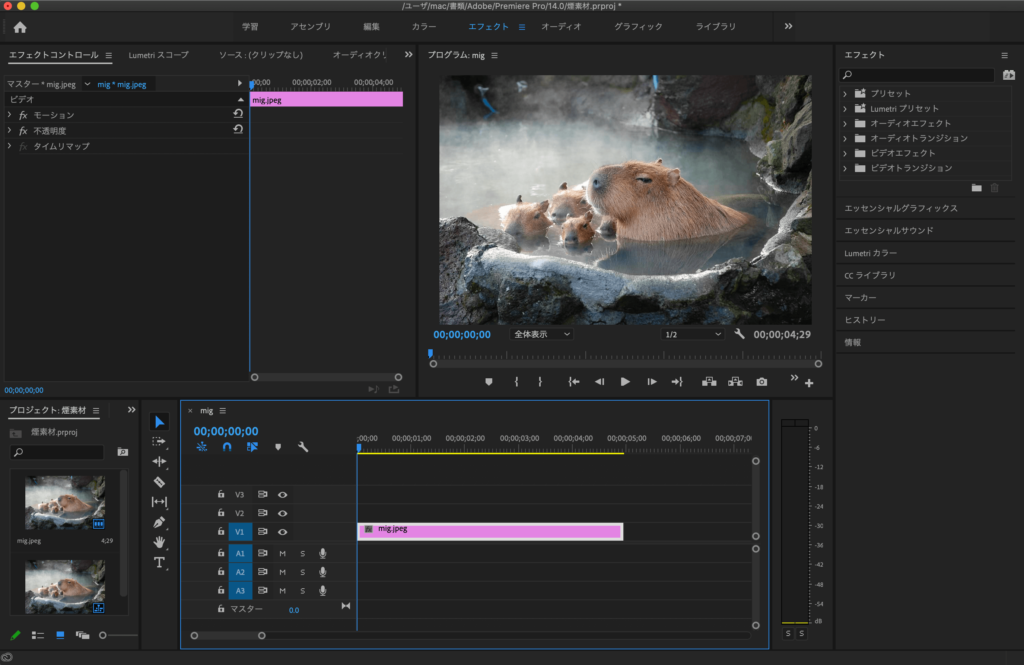Select the Razor tool
The width and height of the screenshot is (1024, 665).
click(159, 482)
